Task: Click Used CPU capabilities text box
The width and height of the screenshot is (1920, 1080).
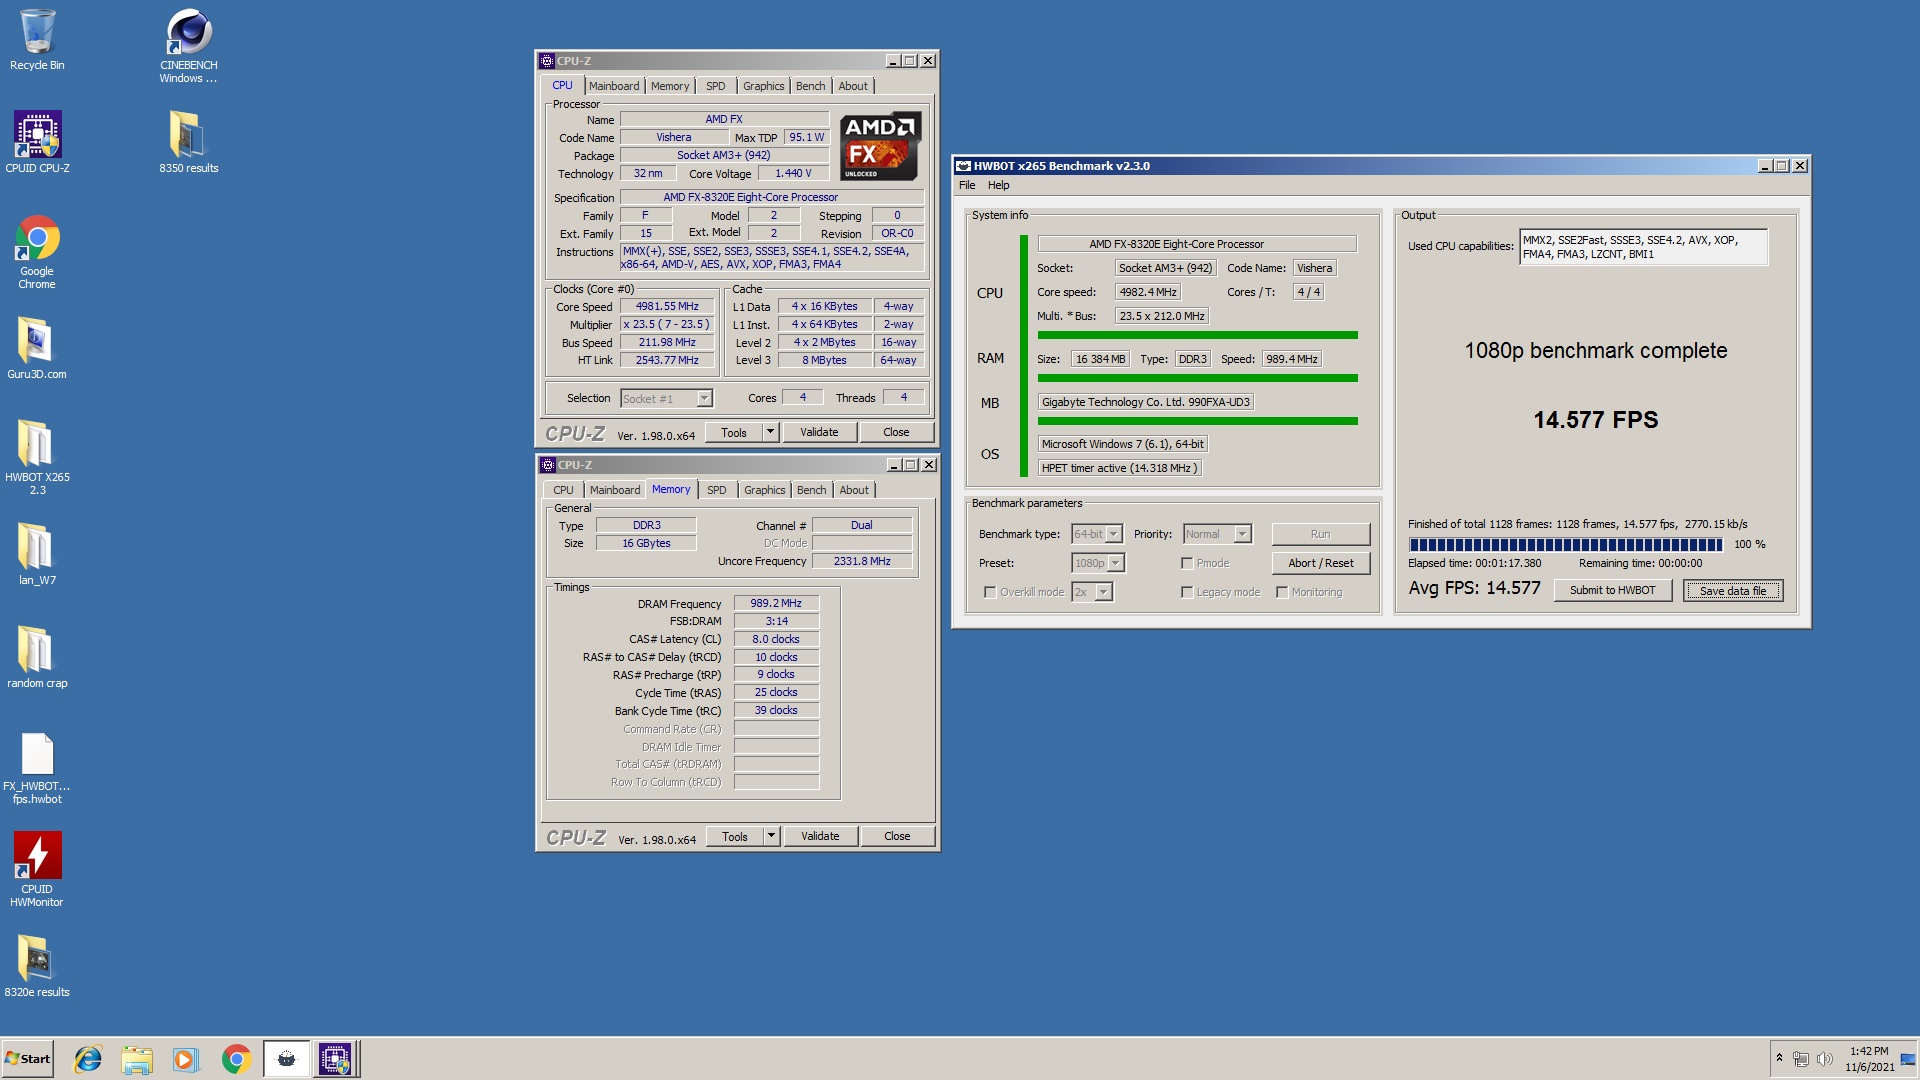Action: pyautogui.click(x=1643, y=247)
